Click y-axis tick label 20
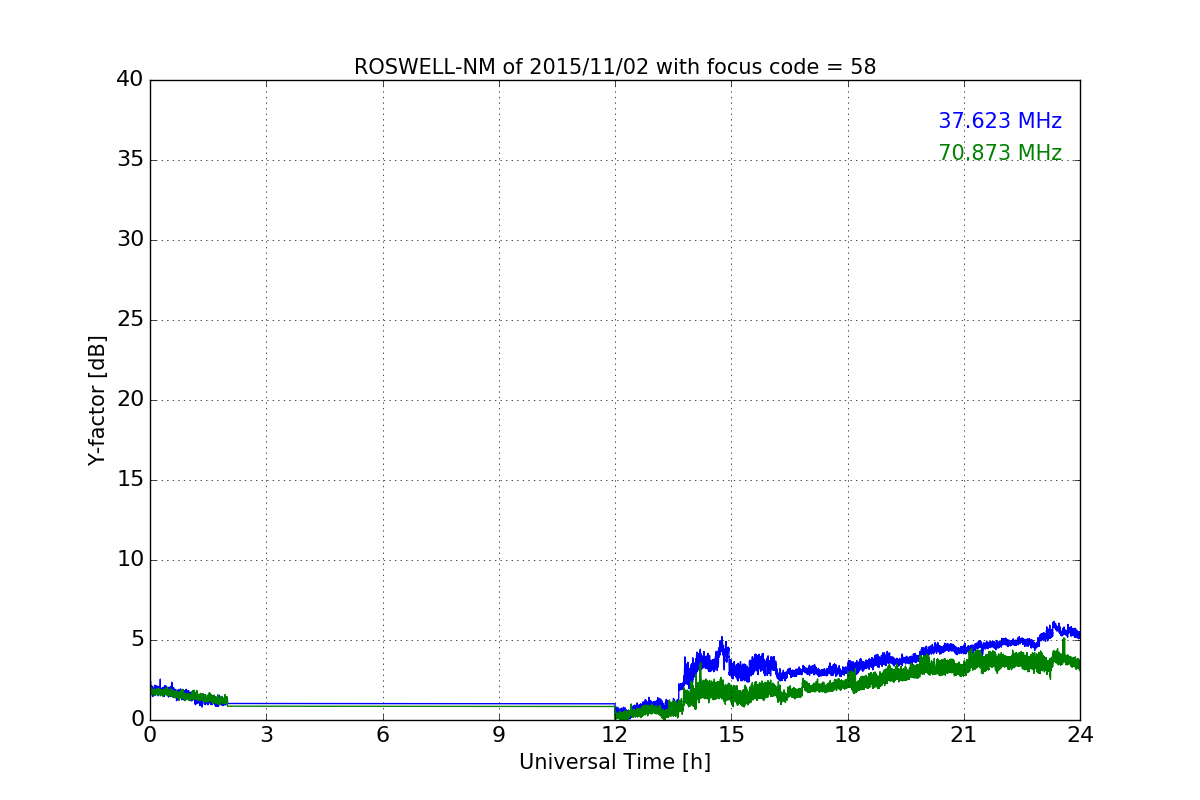This screenshot has width=1200, height=800. [130, 399]
